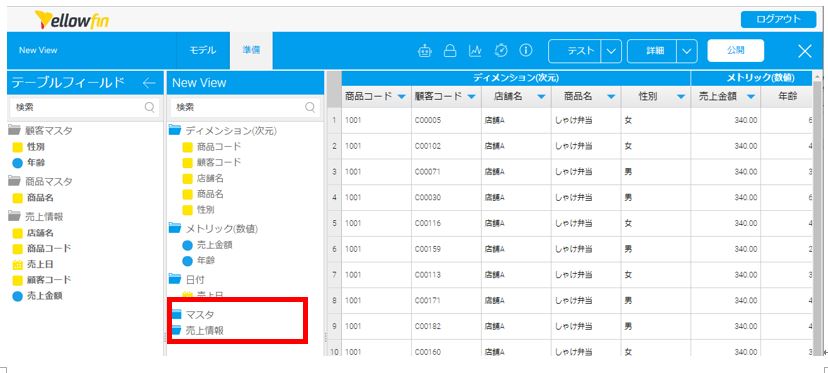Click the robot assistant icon in toolbar
The height and width of the screenshot is (373, 828).
click(425, 51)
